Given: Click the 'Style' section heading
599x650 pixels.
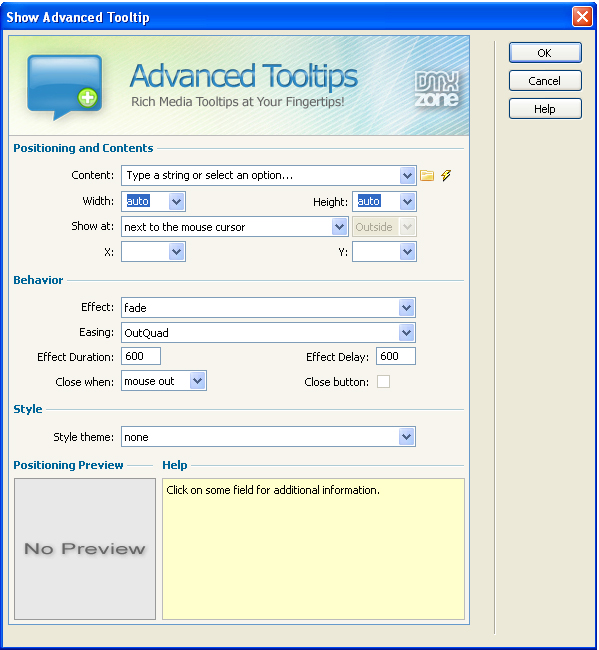Looking at the screenshot, I should click(x=28, y=409).
